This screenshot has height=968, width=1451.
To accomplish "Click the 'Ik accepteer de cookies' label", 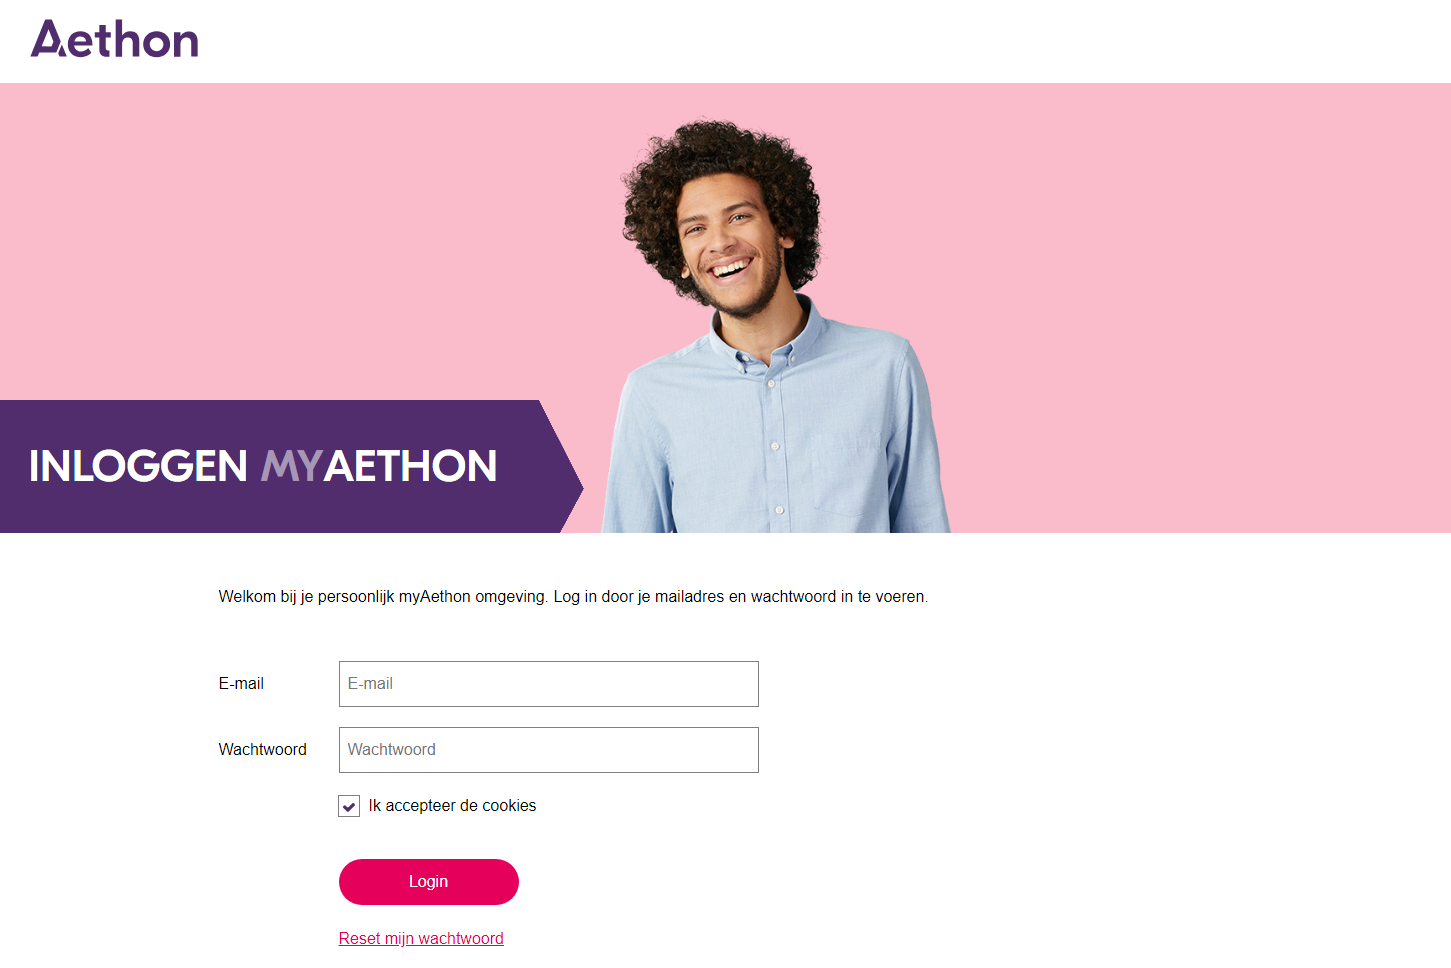I will coord(452,806).
